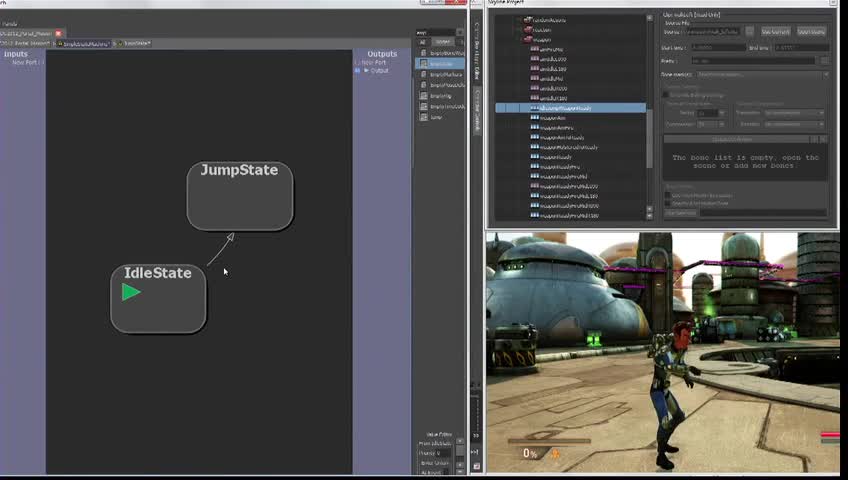848x480 pixels.
Task: Clear the node palette search via the X button
Action: [460, 32]
